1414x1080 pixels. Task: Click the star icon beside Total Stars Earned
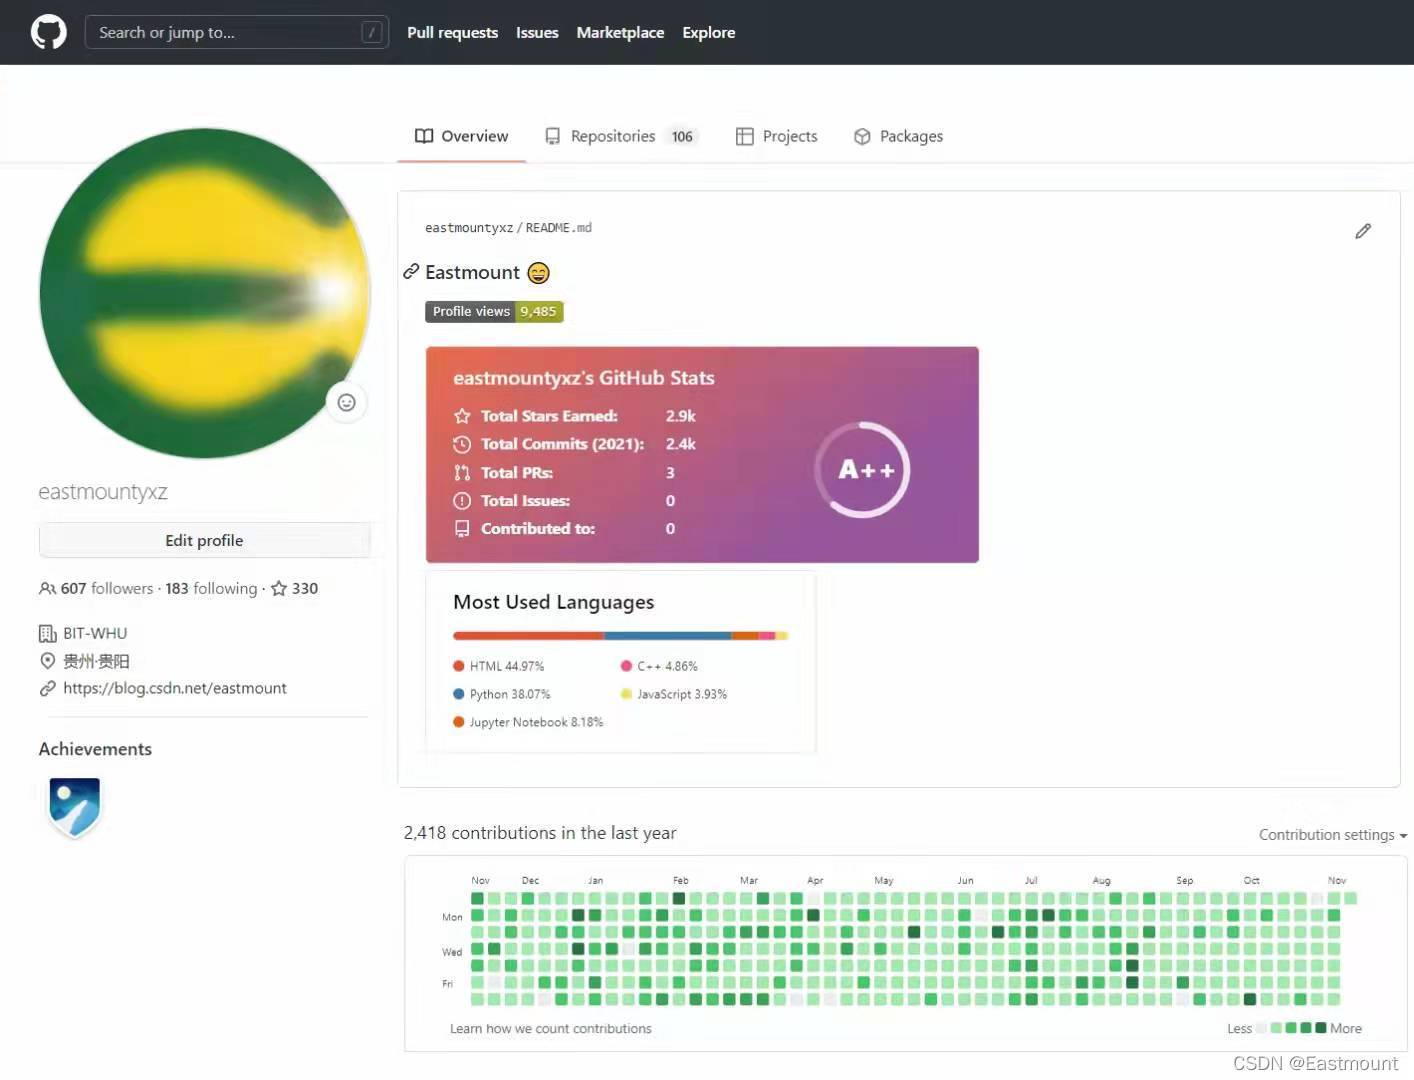(462, 416)
